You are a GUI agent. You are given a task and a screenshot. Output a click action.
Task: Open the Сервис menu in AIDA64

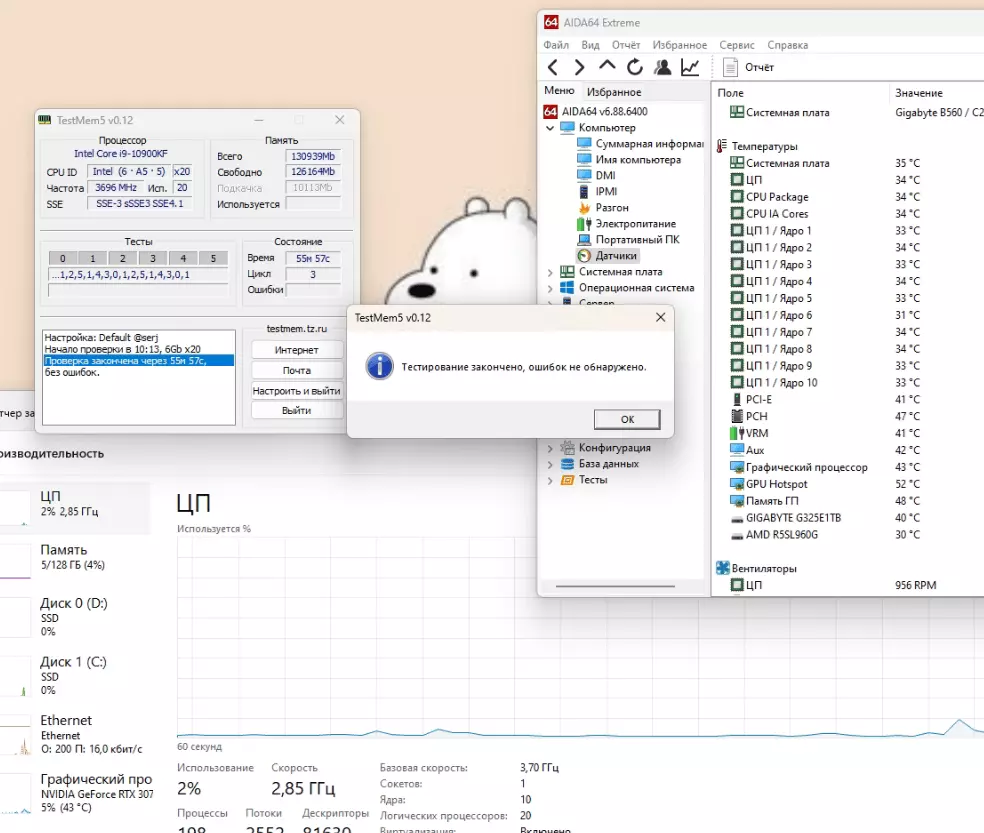tap(737, 45)
